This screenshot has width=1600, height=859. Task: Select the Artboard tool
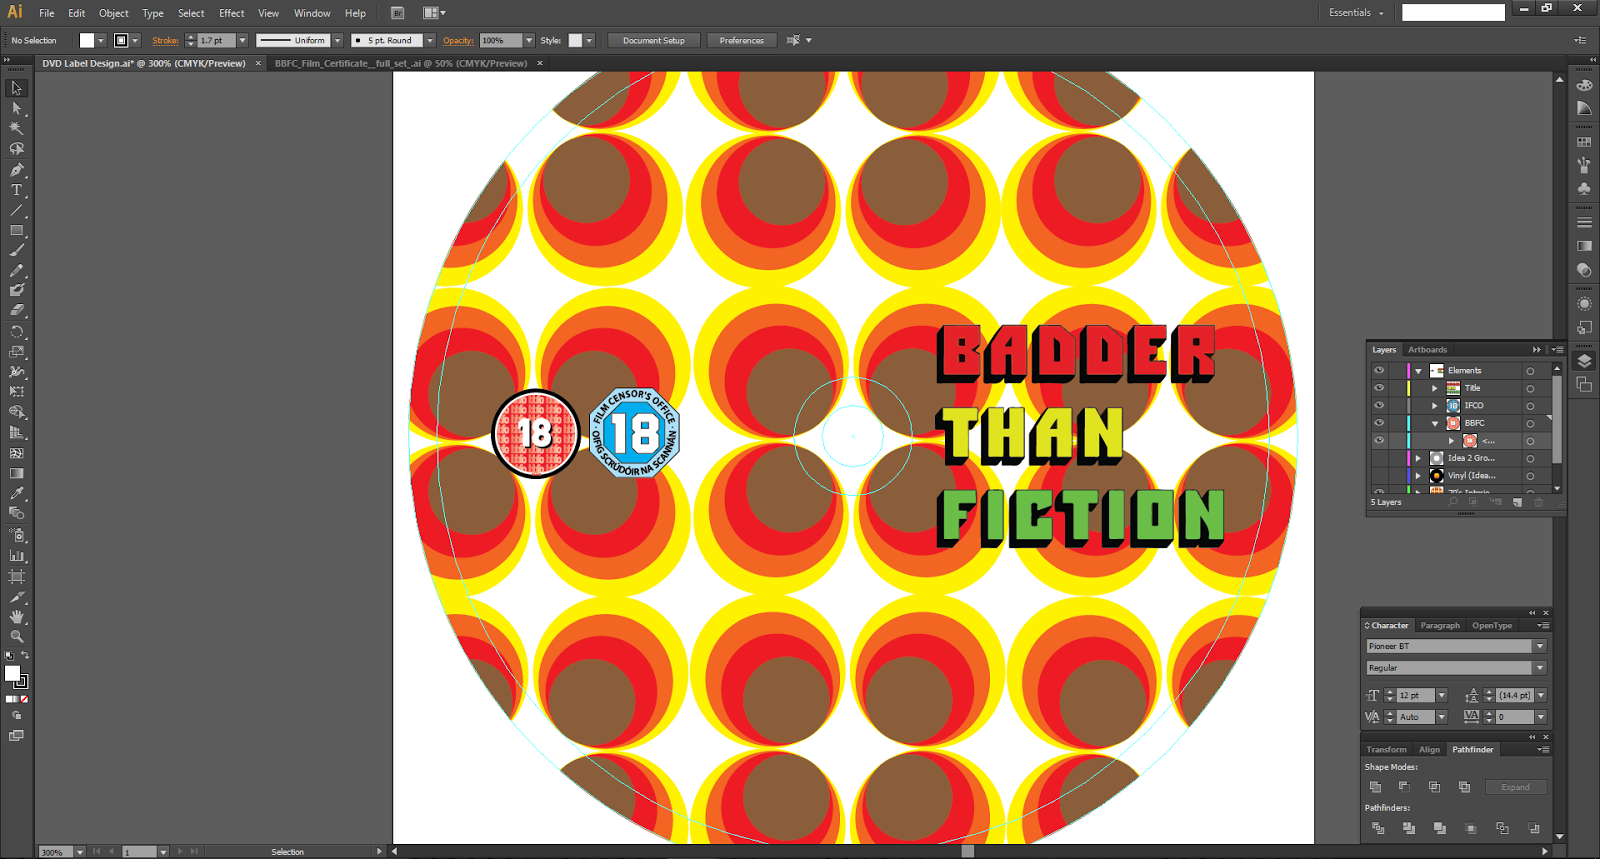click(x=17, y=577)
